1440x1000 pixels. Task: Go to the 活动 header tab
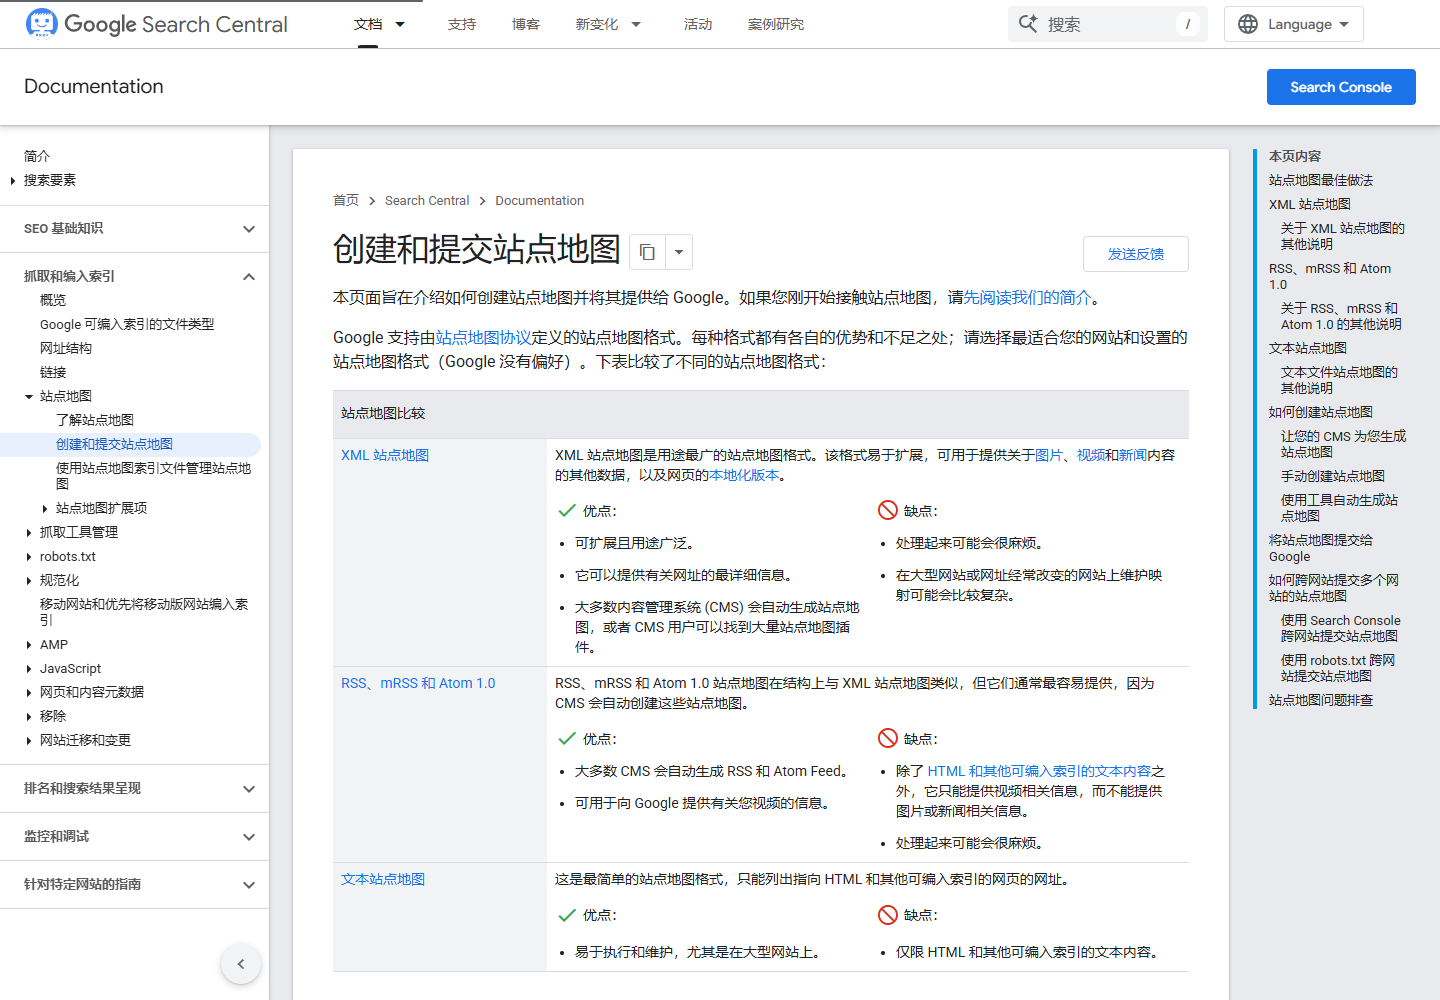[698, 24]
